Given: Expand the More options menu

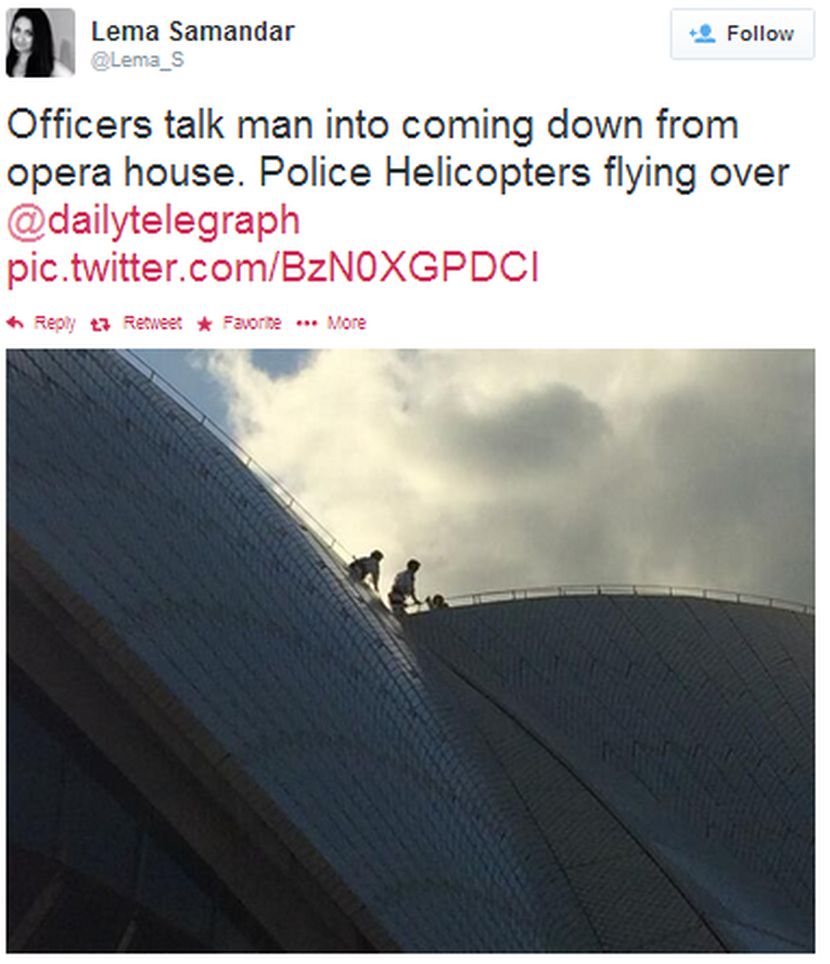Looking at the screenshot, I should coord(346,323).
